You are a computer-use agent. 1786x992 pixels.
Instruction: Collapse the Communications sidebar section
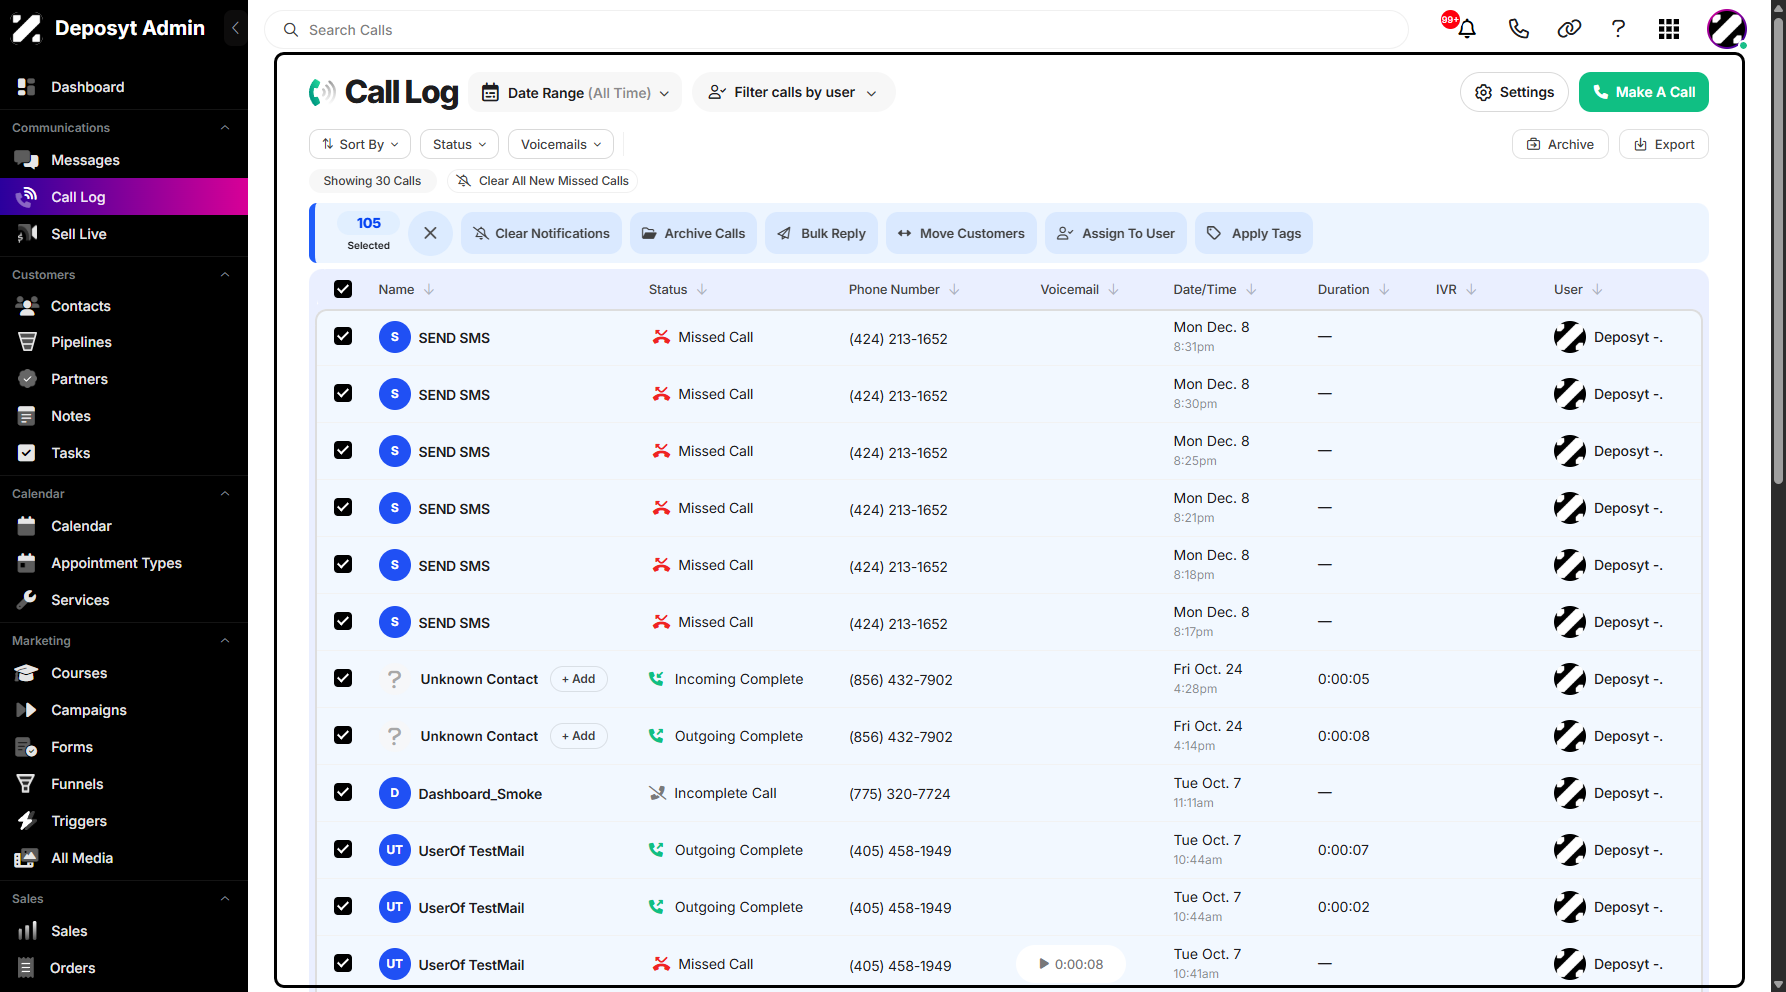tap(225, 128)
